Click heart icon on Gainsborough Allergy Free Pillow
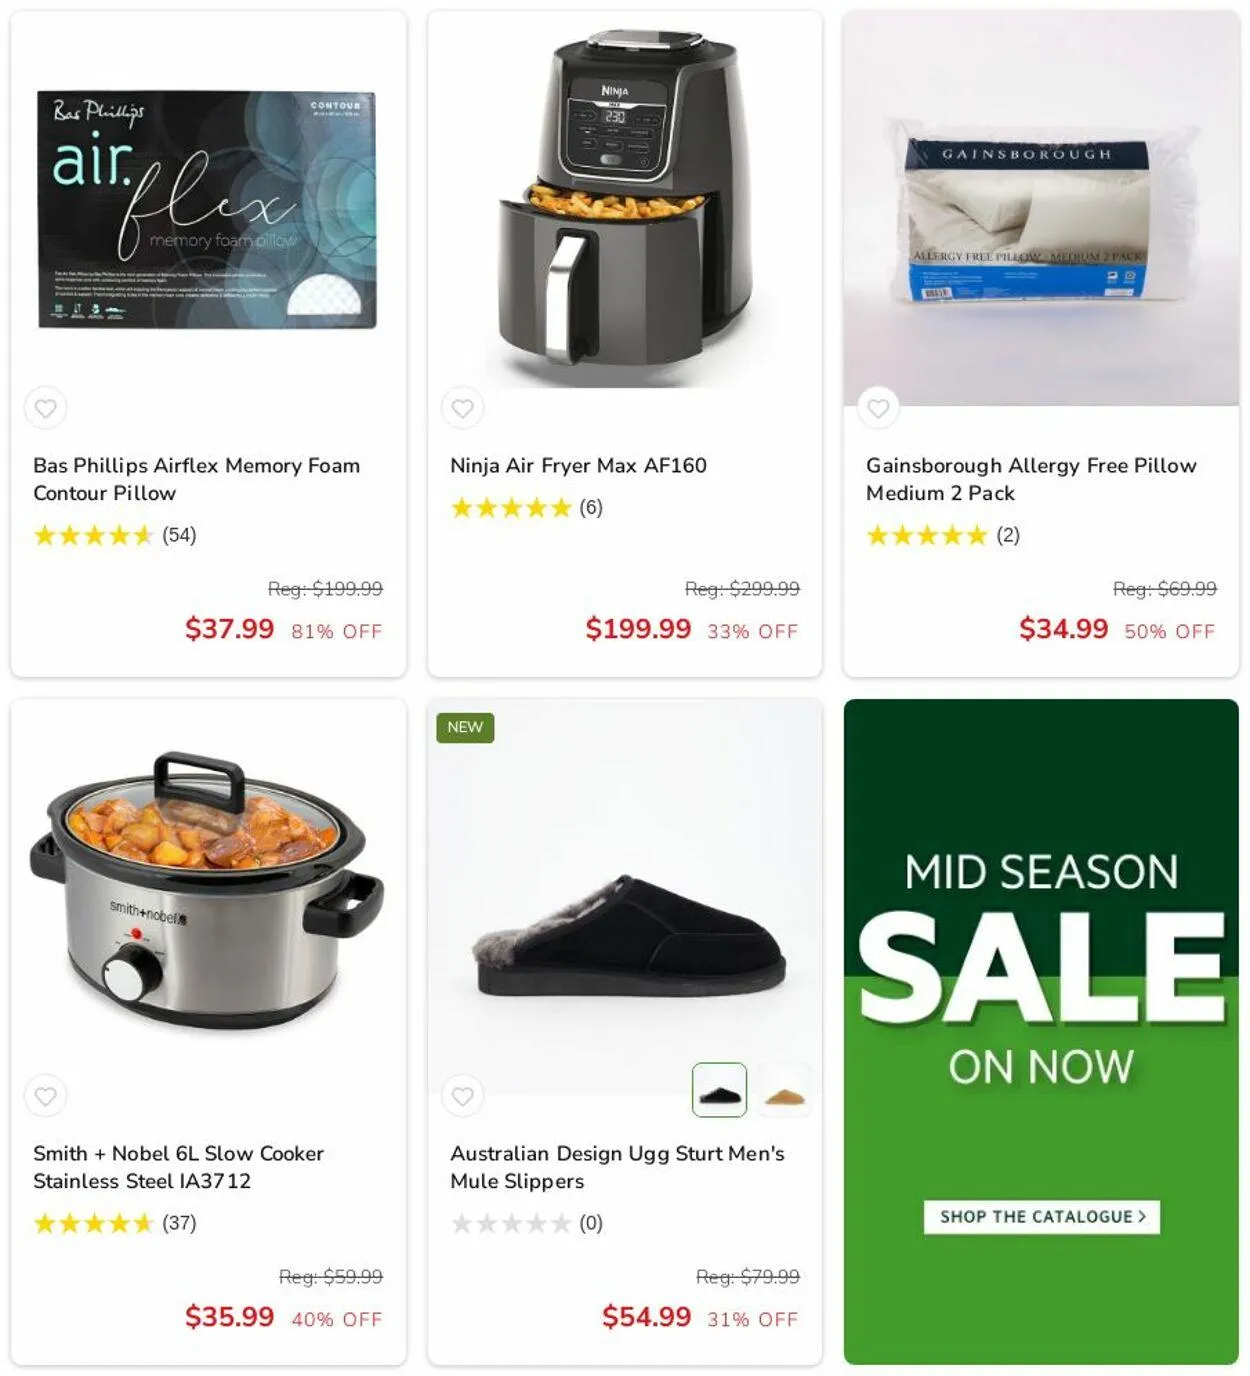This screenshot has width=1250, height=1376. tap(879, 408)
